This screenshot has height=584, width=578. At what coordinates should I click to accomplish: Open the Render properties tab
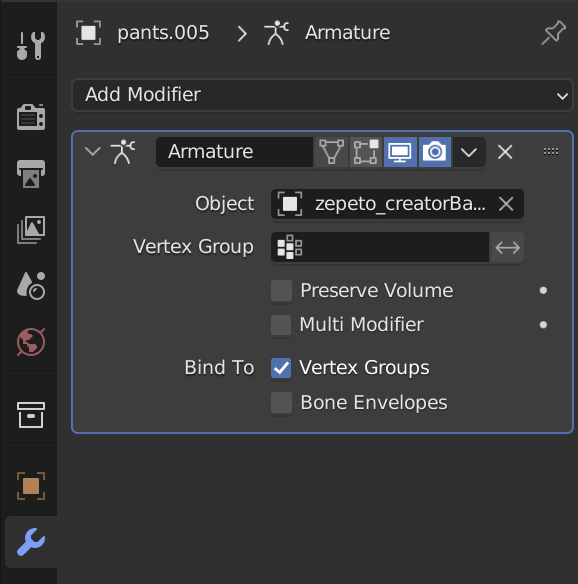click(x=31, y=117)
